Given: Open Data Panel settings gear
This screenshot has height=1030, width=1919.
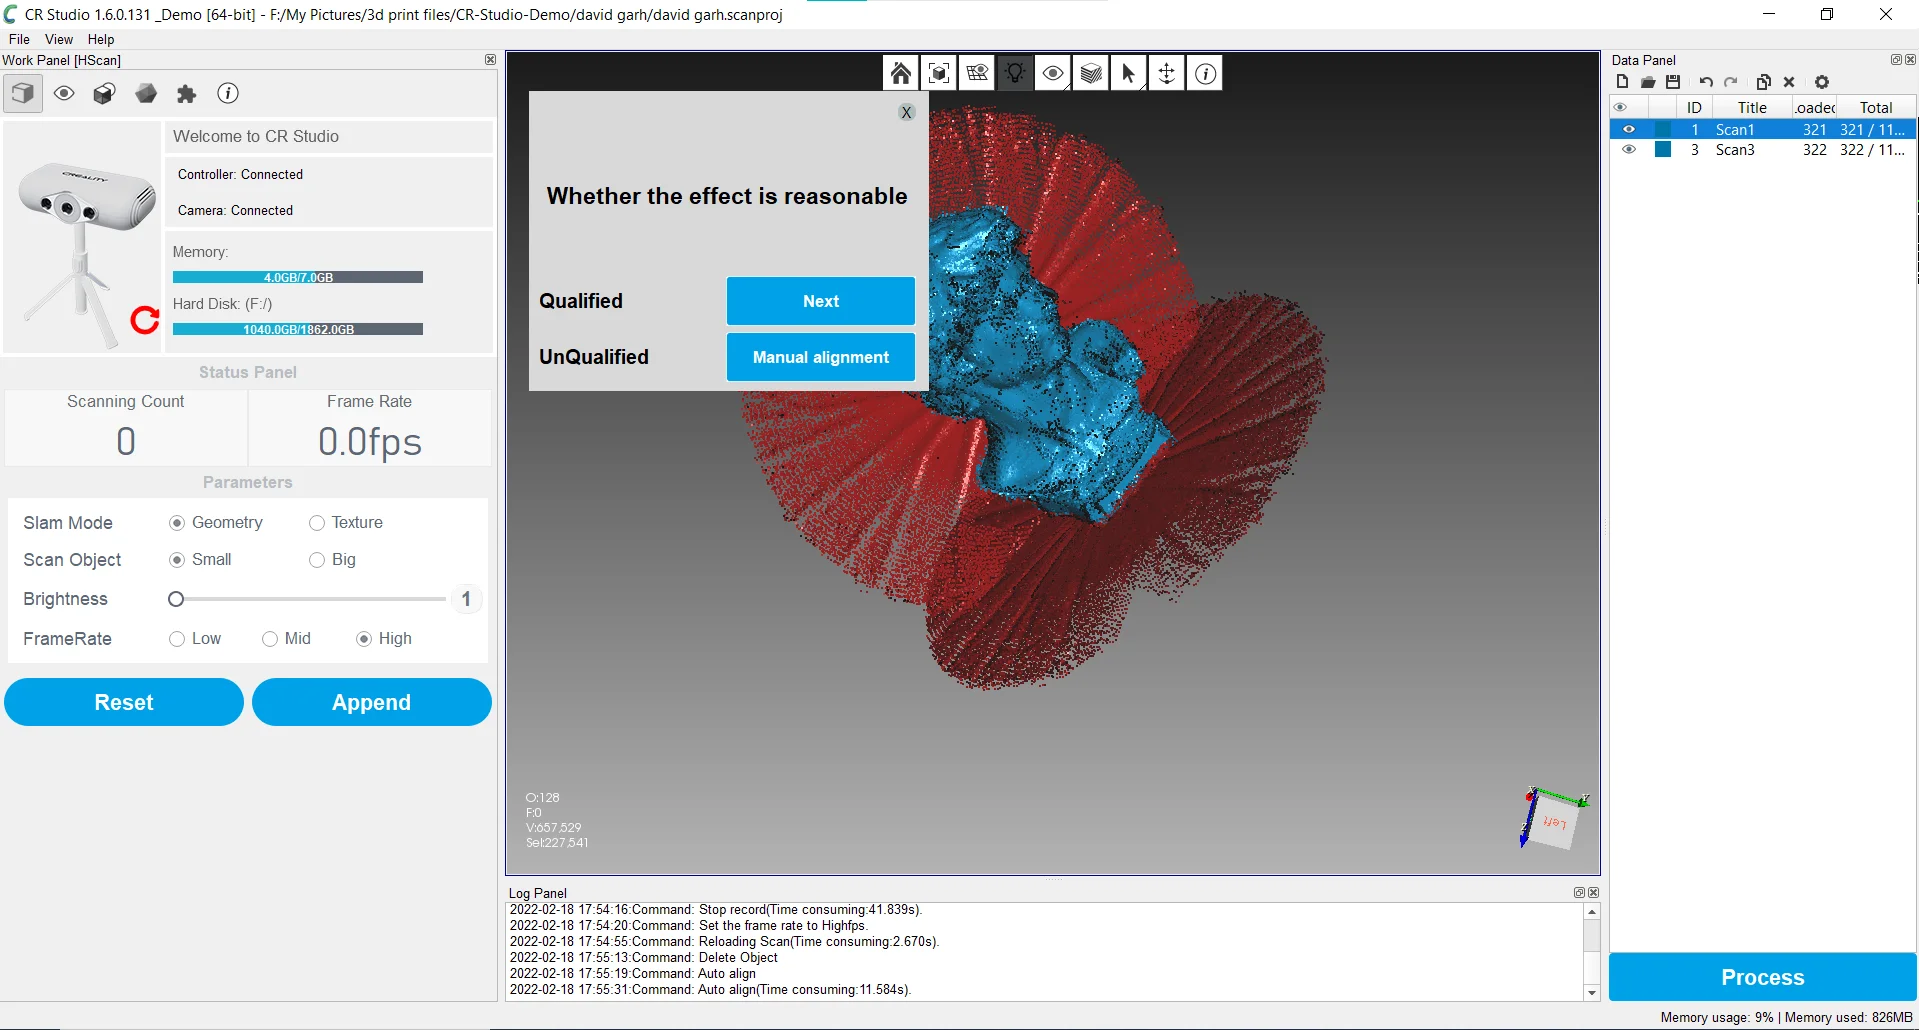Looking at the screenshot, I should (1822, 82).
